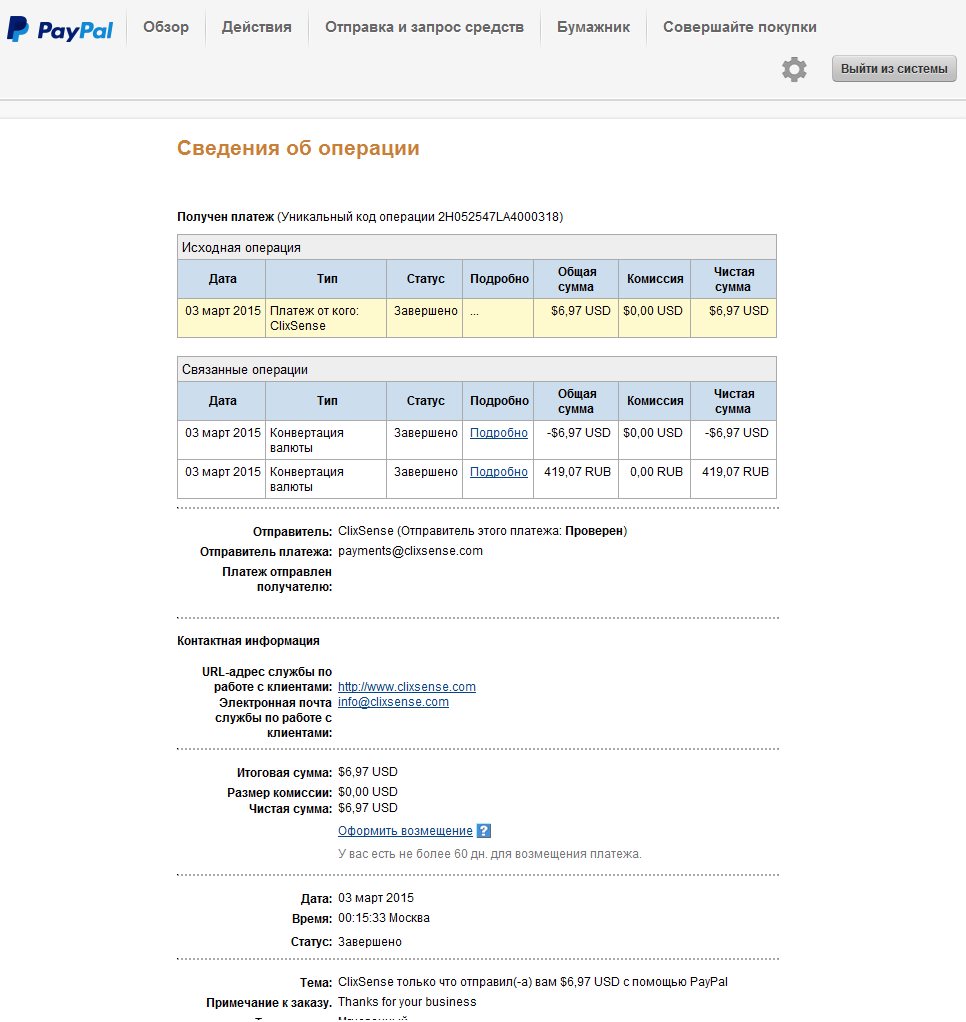
Task: Open the Бумажник tab
Action: point(593,27)
